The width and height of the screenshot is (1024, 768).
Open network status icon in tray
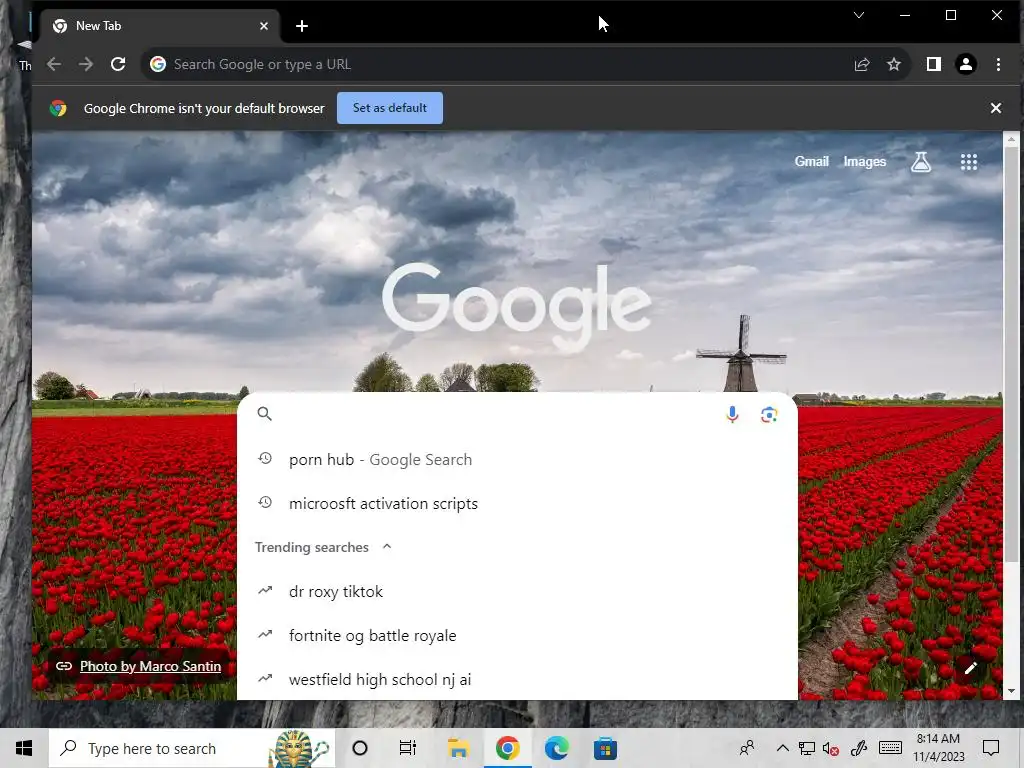(x=807, y=748)
